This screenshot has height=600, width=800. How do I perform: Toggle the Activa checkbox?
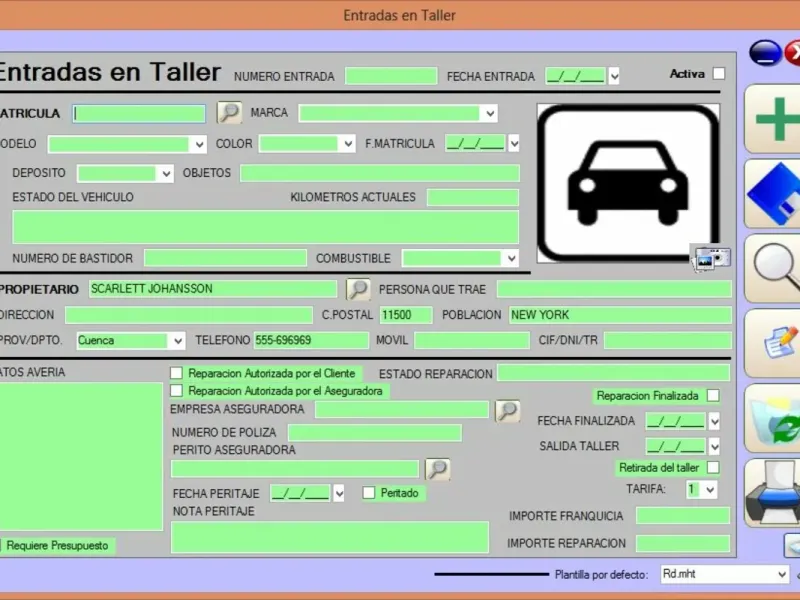click(x=719, y=73)
